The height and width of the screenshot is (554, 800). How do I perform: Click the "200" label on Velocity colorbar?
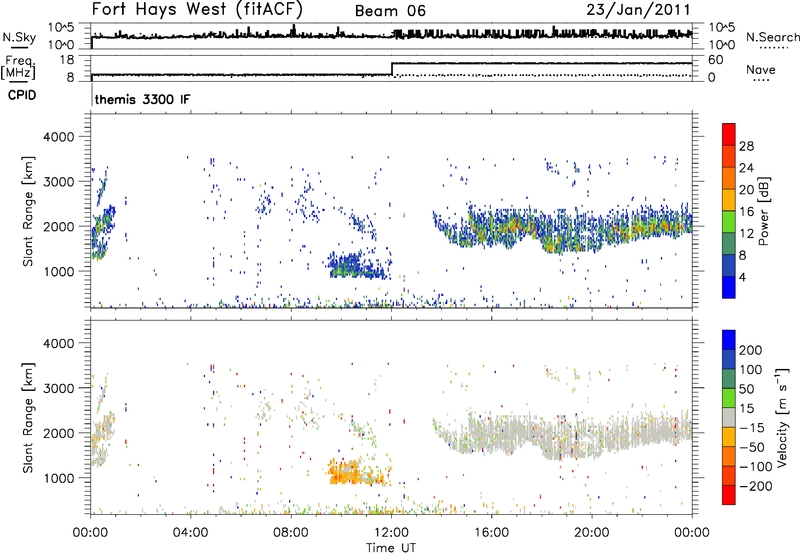point(751,350)
